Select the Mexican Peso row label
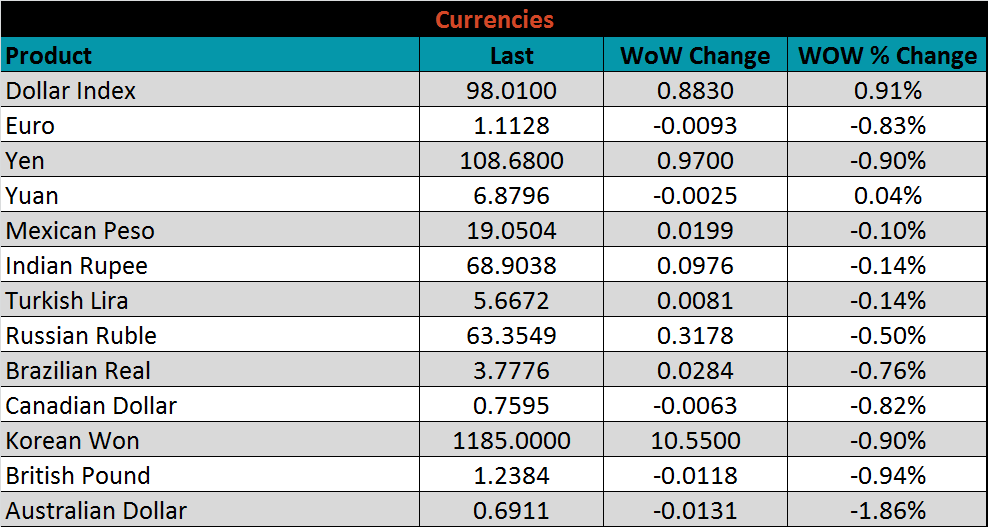The image size is (988, 527). click(x=80, y=231)
